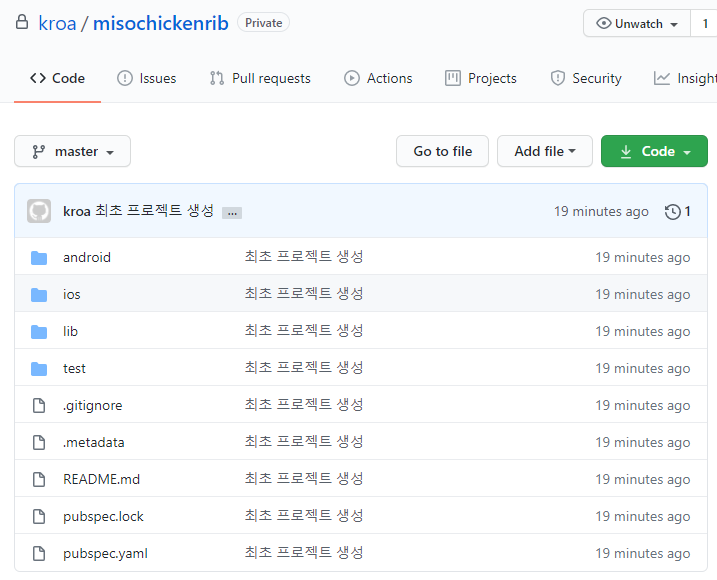Open commit message in the test row
Image resolution: width=717 pixels, height=580 pixels.
click(304, 368)
